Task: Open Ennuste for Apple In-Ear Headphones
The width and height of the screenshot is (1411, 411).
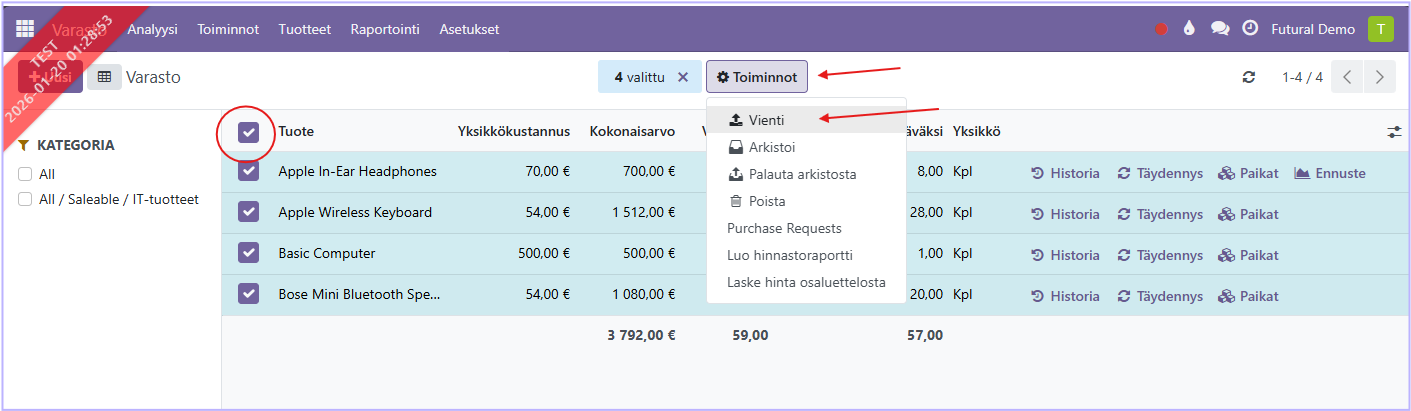Action: 1329,173
